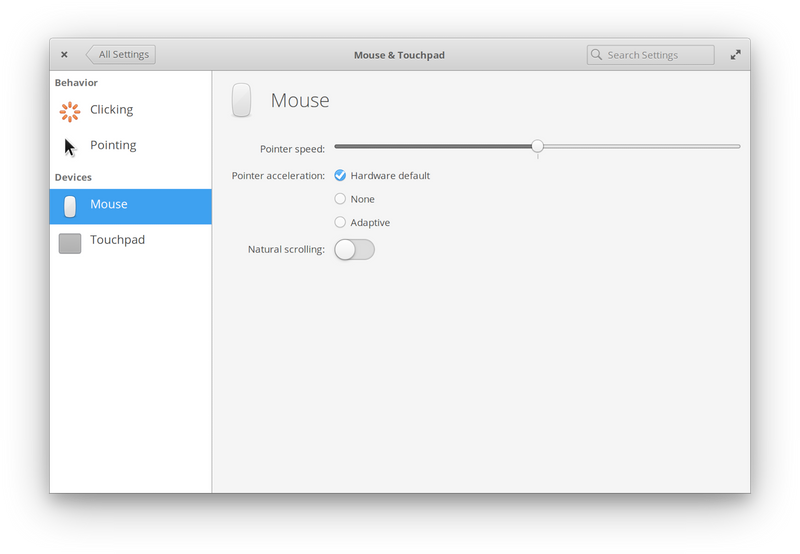Image resolution: width=800 pixels, height=554 pixels.
Task: Go back to All Settings
Action: tap(121, 55)
